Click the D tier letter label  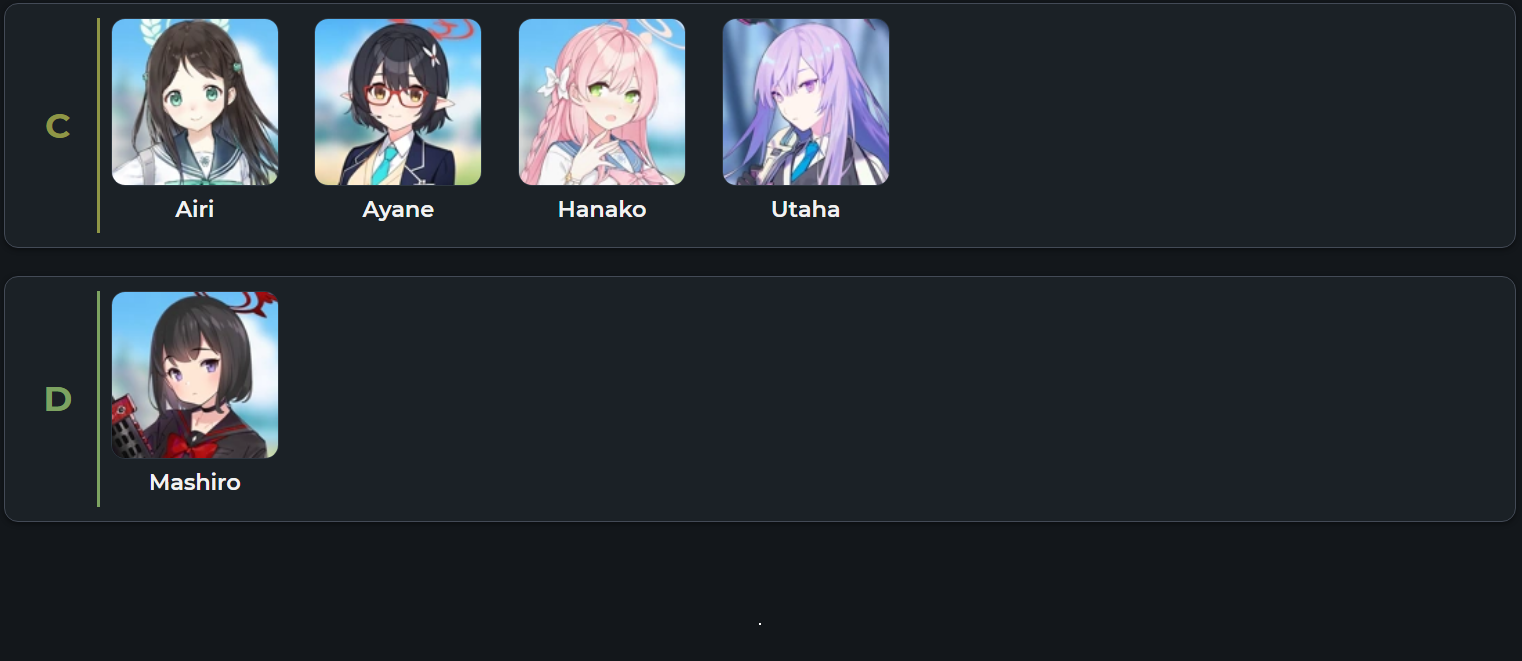[x=58, y=400]
